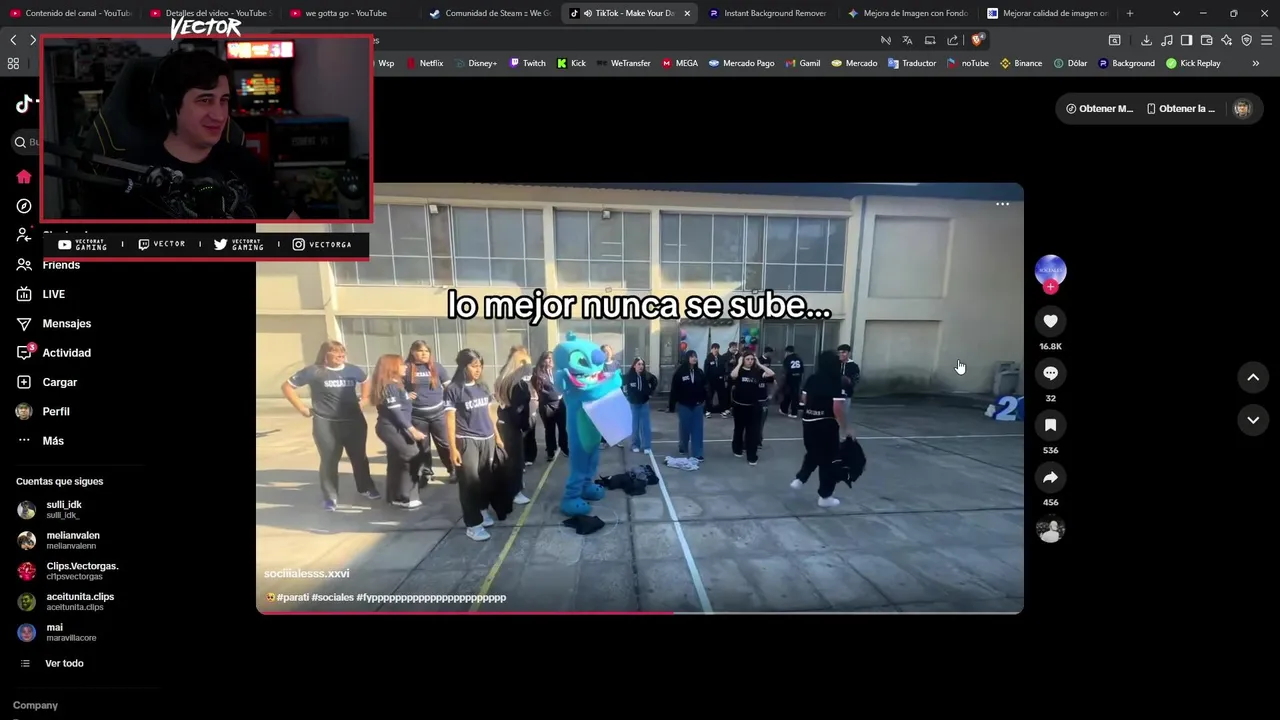Image resolution: width=1280 pixels, height=720 pixels.
Task: Open the browser hamburger main menu
Action: (1267, 40)
